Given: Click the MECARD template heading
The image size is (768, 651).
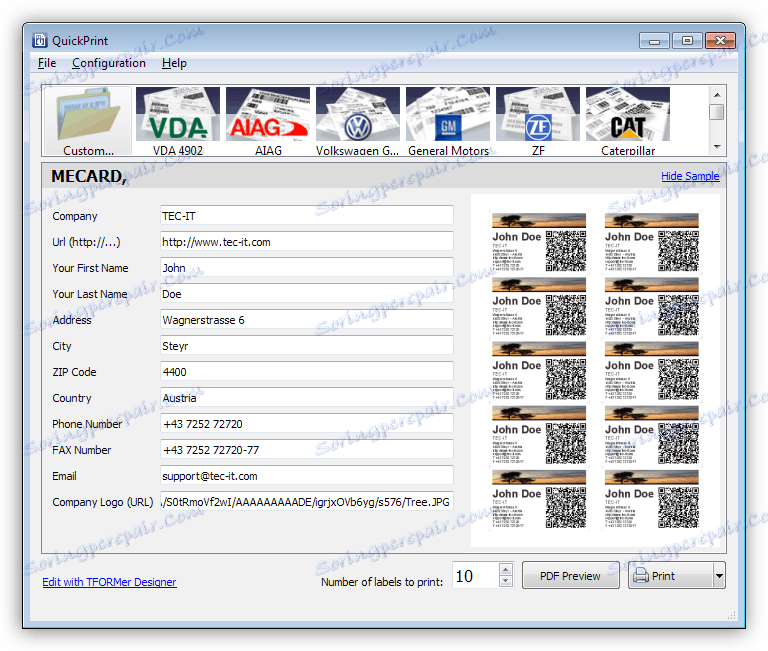Looking at the screenshot, I should [89, 176].
